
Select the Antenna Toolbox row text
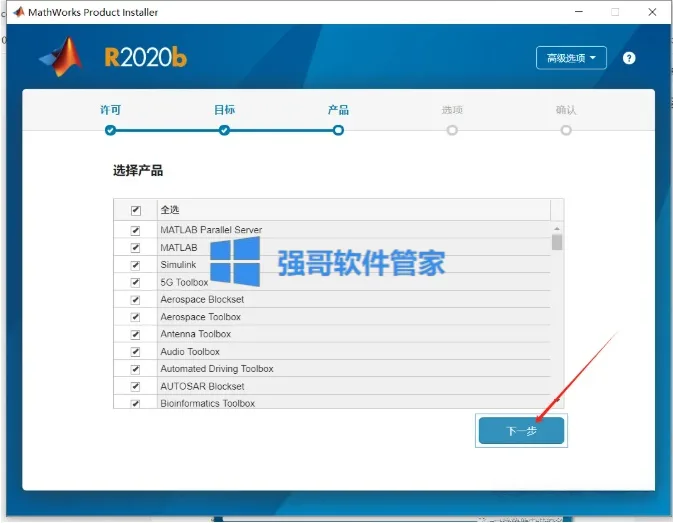tap(195, 334)
